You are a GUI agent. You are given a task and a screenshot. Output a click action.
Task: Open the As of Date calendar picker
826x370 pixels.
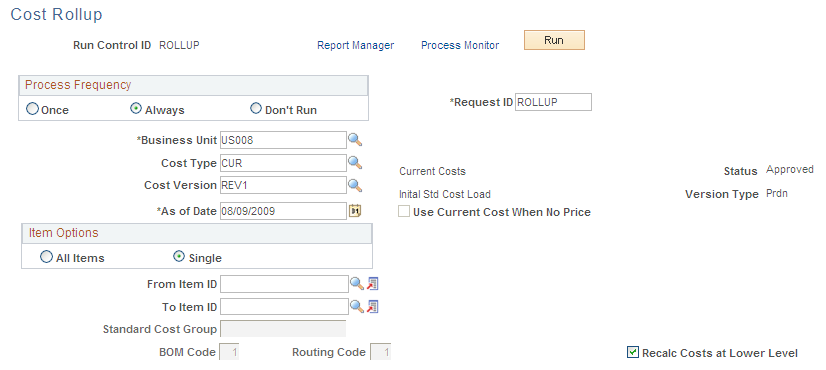click(x=355, y=211)
